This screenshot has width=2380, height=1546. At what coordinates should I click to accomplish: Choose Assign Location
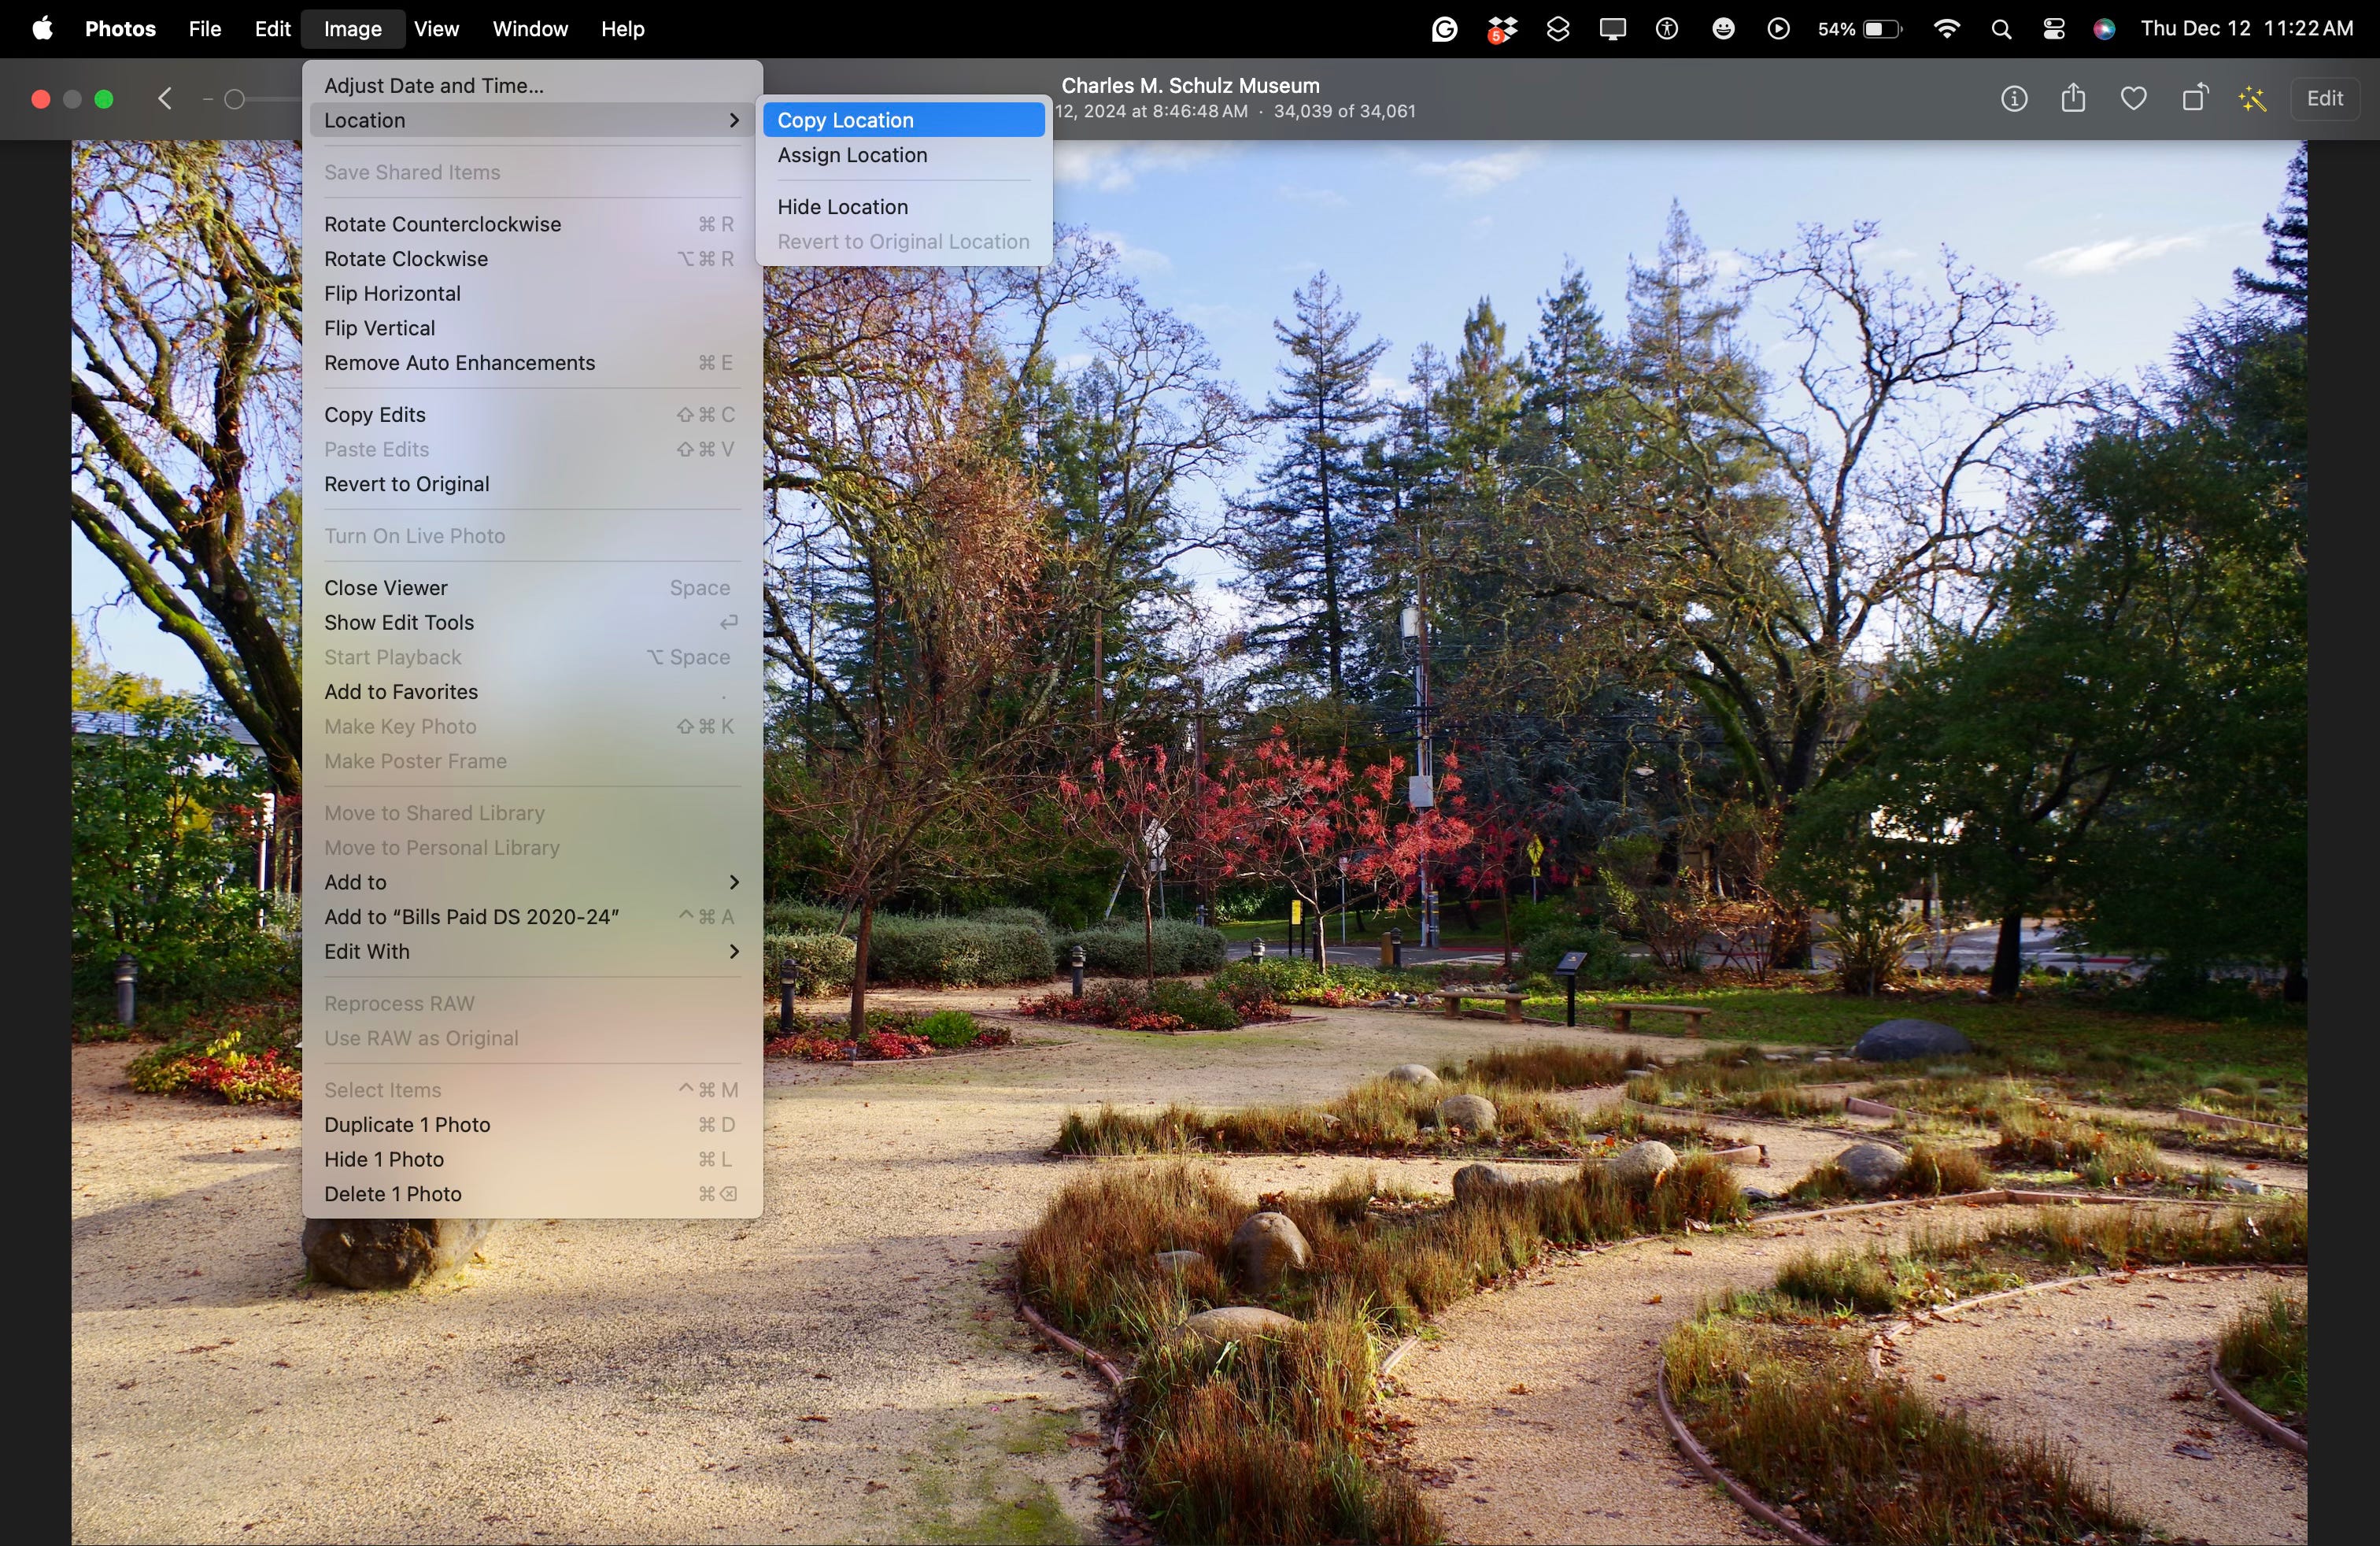[x=903, y=155]
